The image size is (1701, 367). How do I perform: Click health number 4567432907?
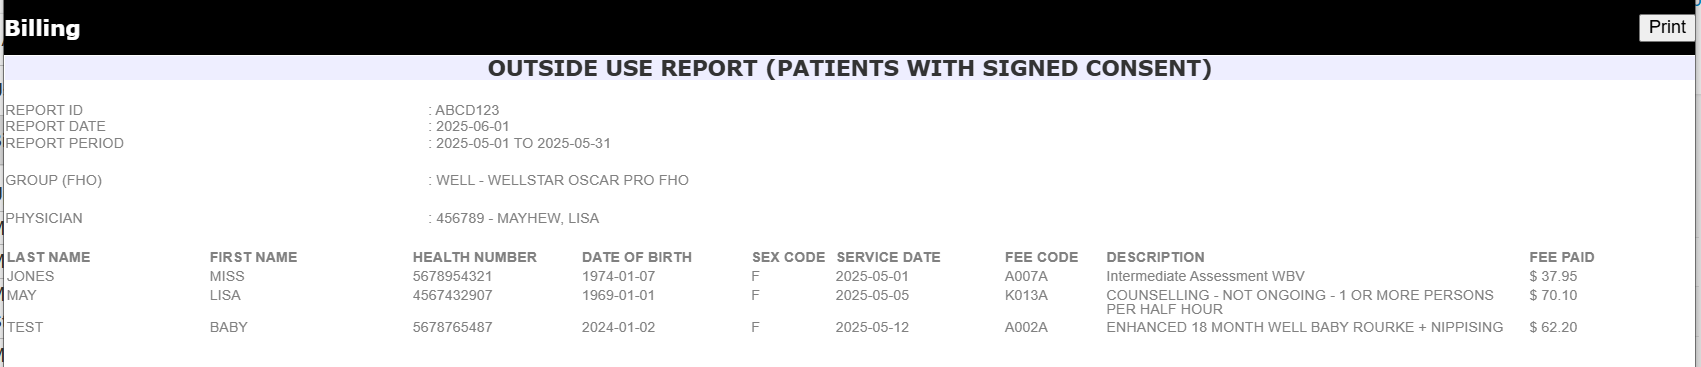click(452, 295)
